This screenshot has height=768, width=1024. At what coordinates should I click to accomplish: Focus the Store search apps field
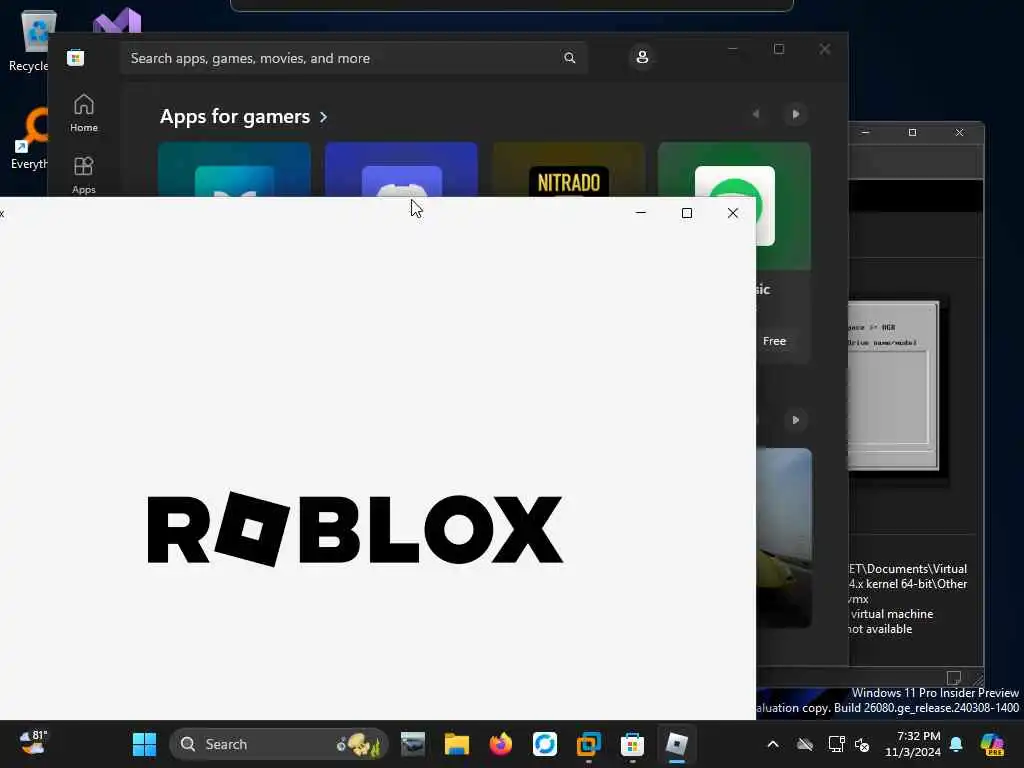click(354, 58)
